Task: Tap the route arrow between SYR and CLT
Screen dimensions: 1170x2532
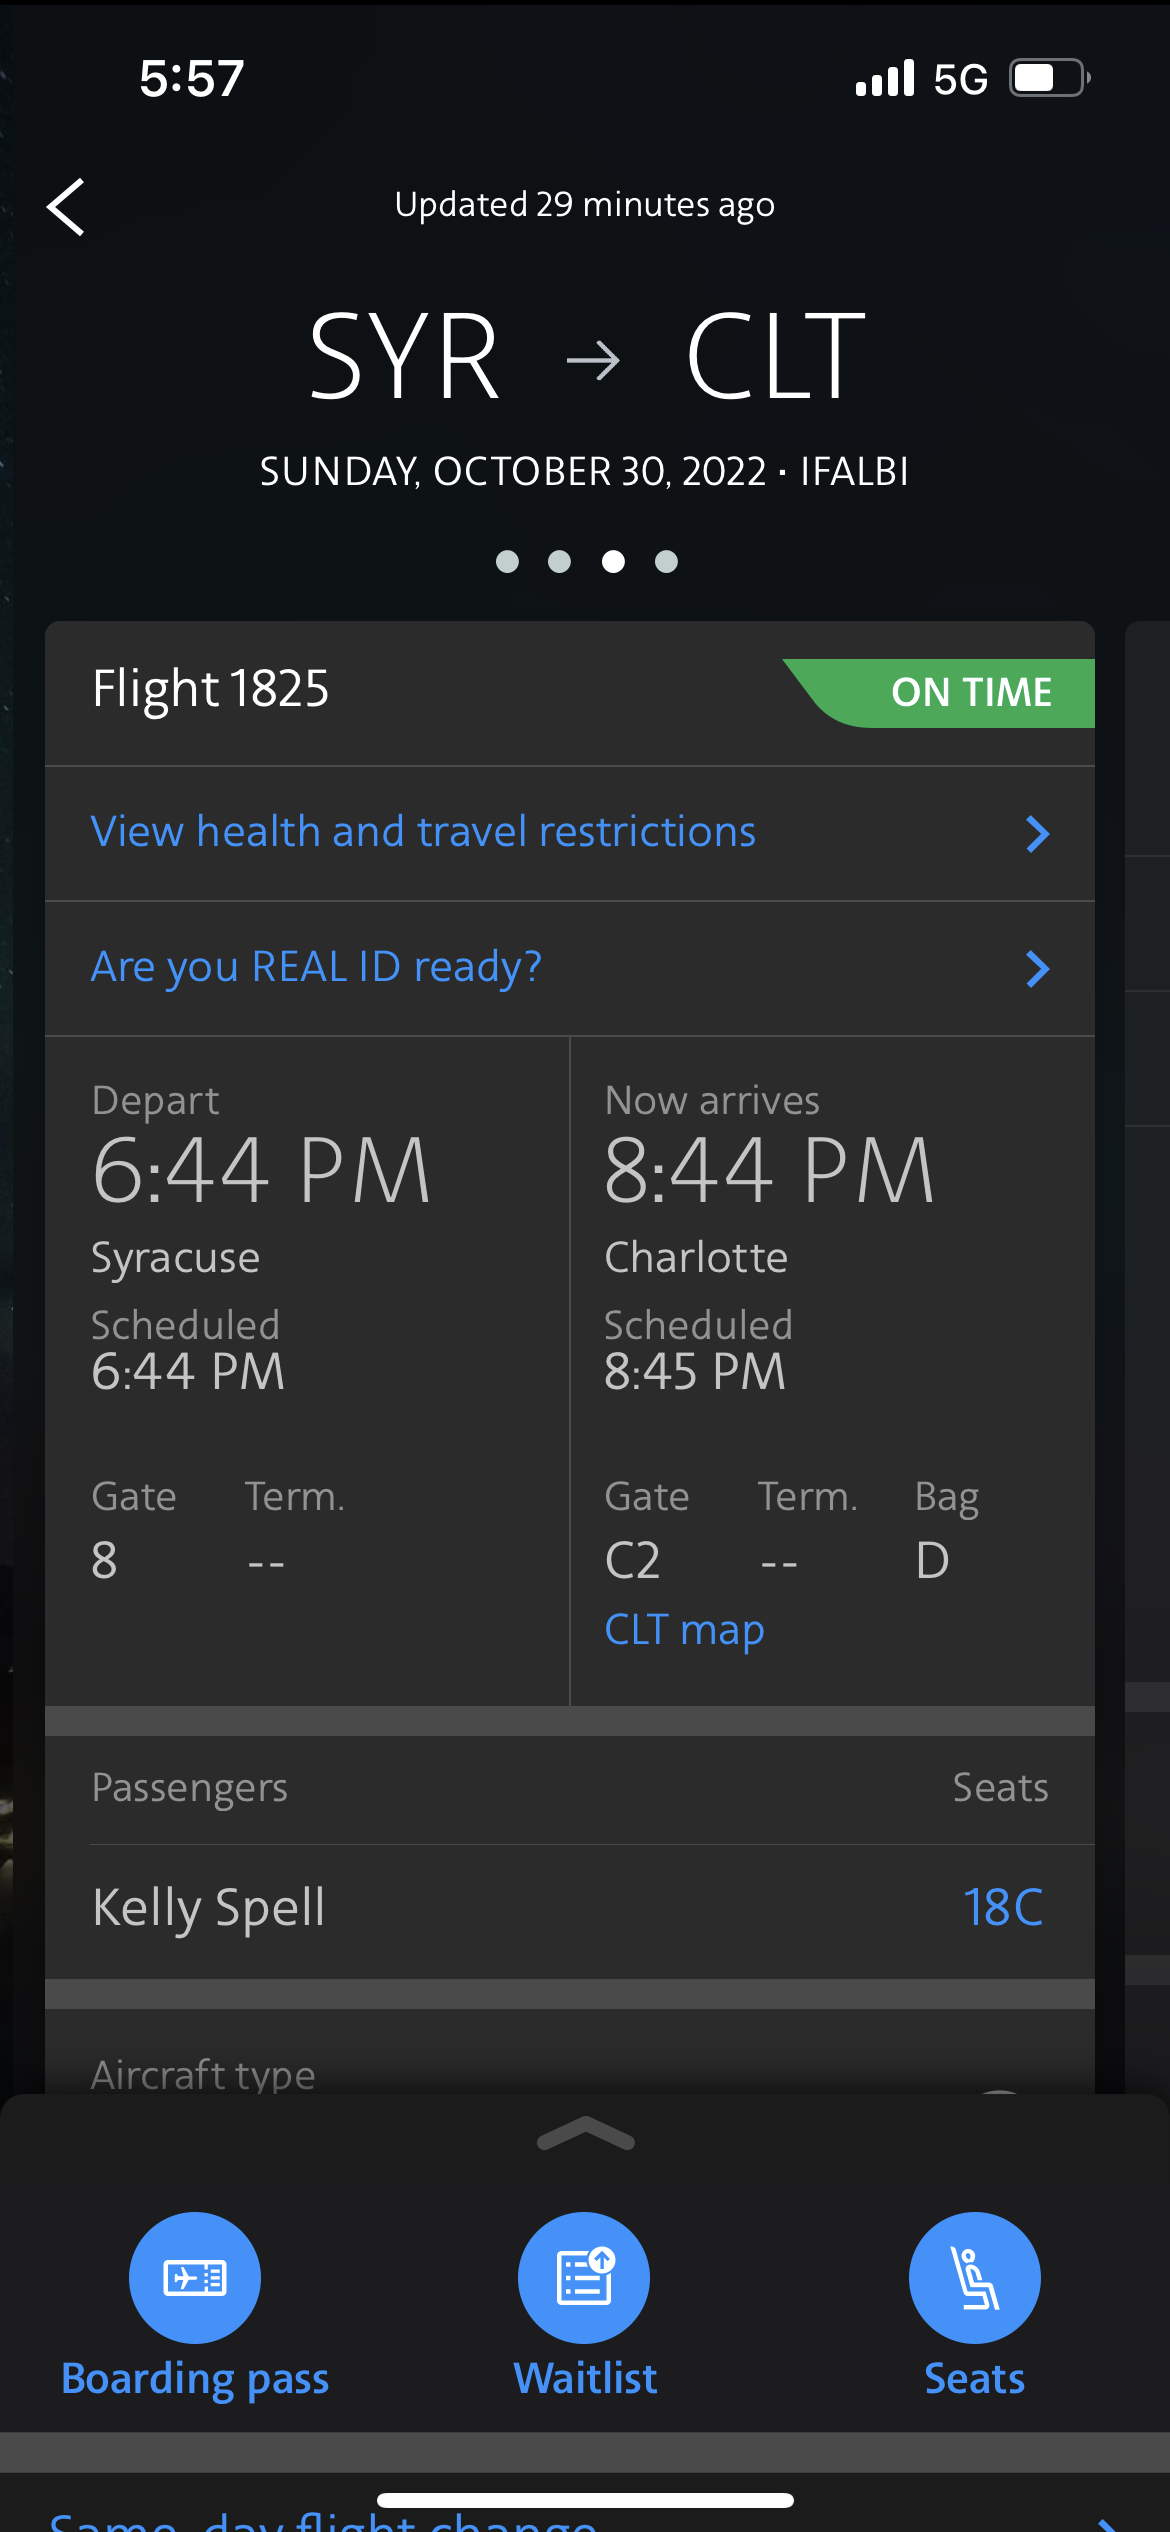Action: point(593,360)
